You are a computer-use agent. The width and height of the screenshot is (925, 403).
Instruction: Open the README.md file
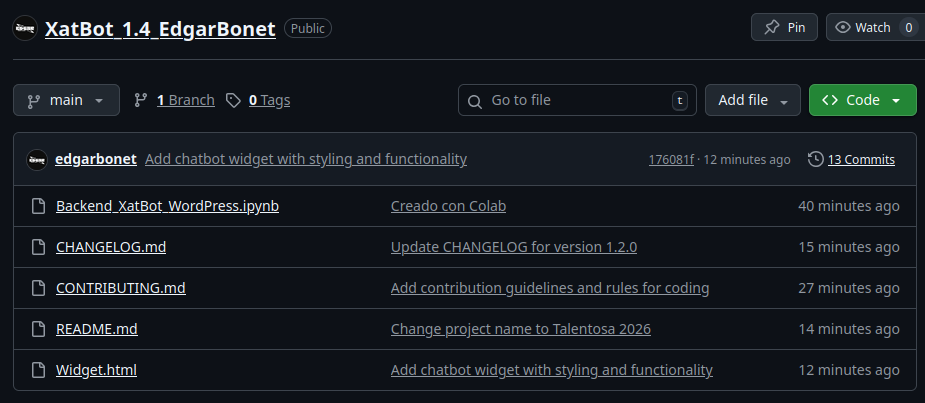(x=97, y=329)
